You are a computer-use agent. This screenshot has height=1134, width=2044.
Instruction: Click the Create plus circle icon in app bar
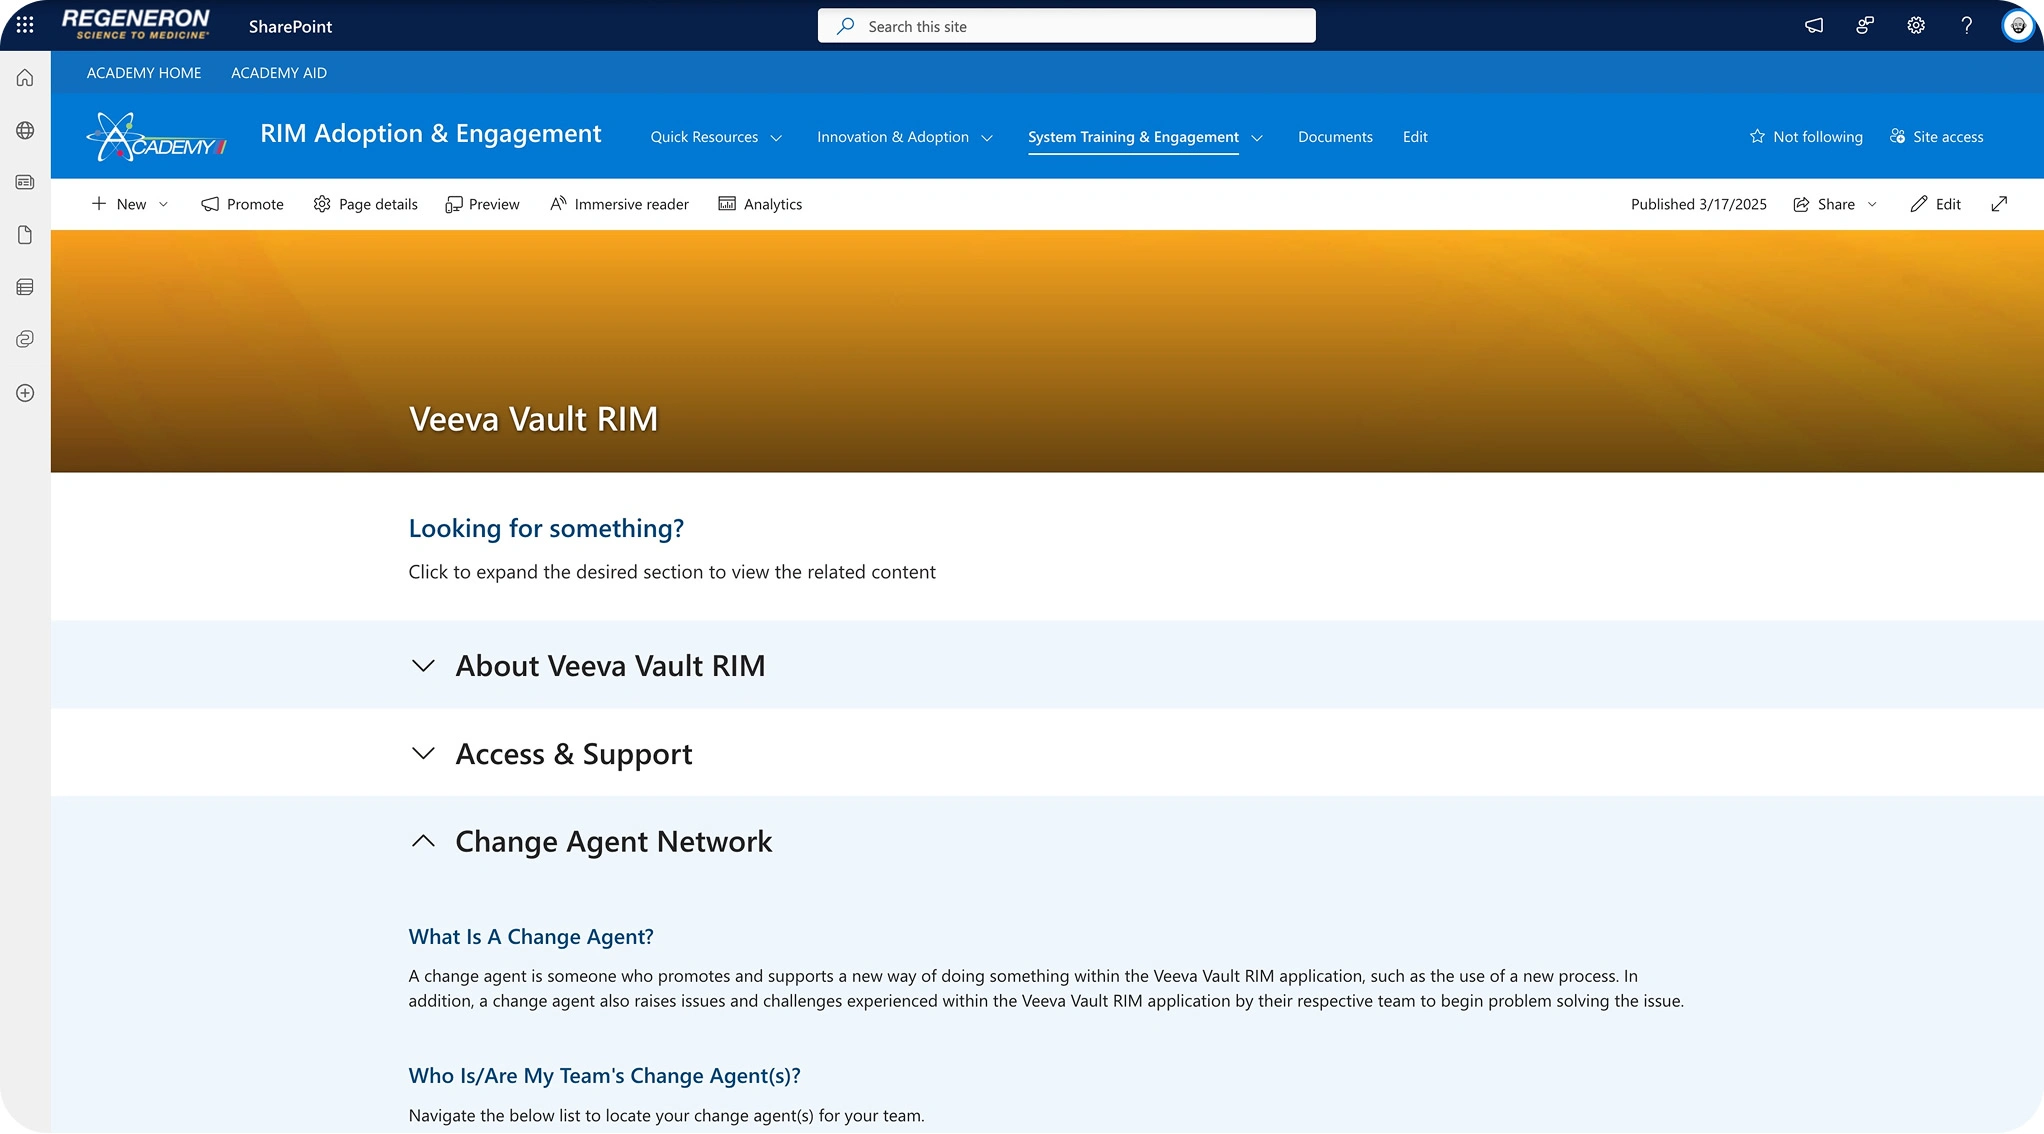tap(25, 393)
